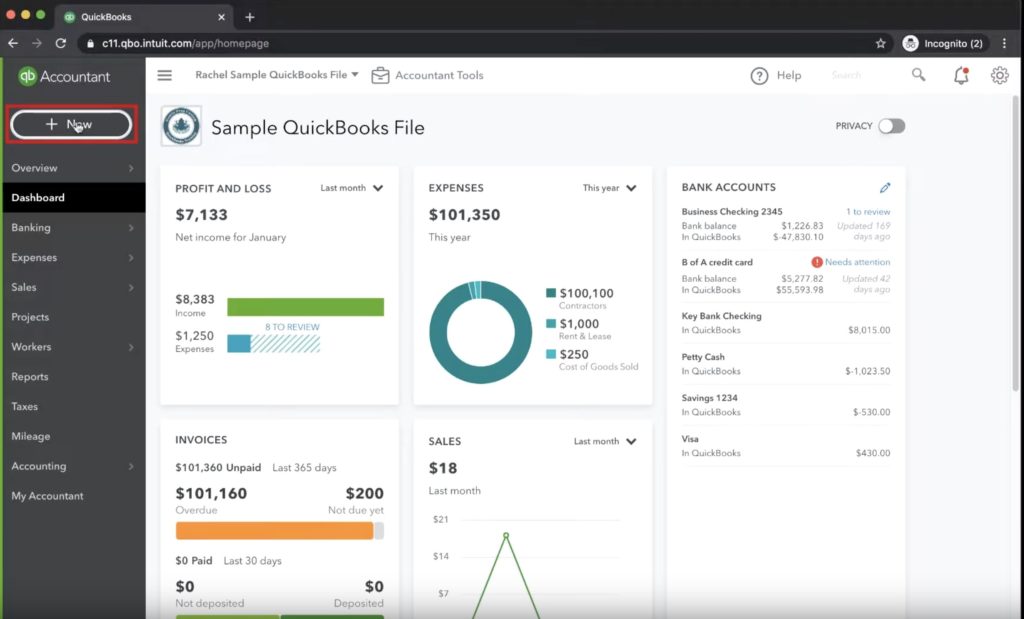Expand the Expenses sidebar submenu
1024x619 pixels.
(131, 258)
